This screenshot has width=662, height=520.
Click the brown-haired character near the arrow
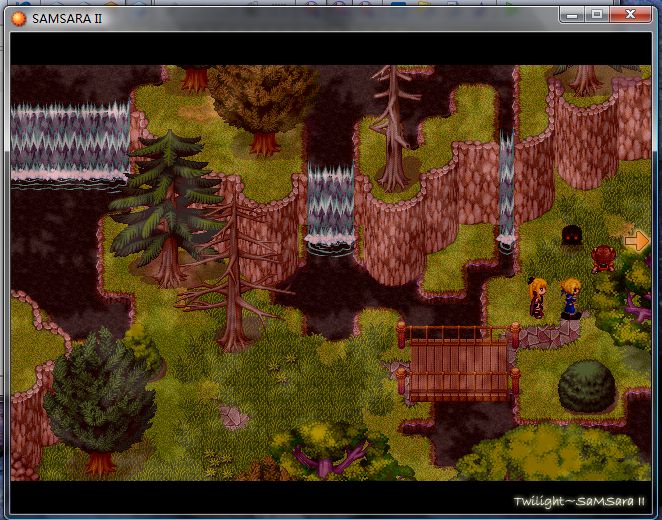coord(603,259)
